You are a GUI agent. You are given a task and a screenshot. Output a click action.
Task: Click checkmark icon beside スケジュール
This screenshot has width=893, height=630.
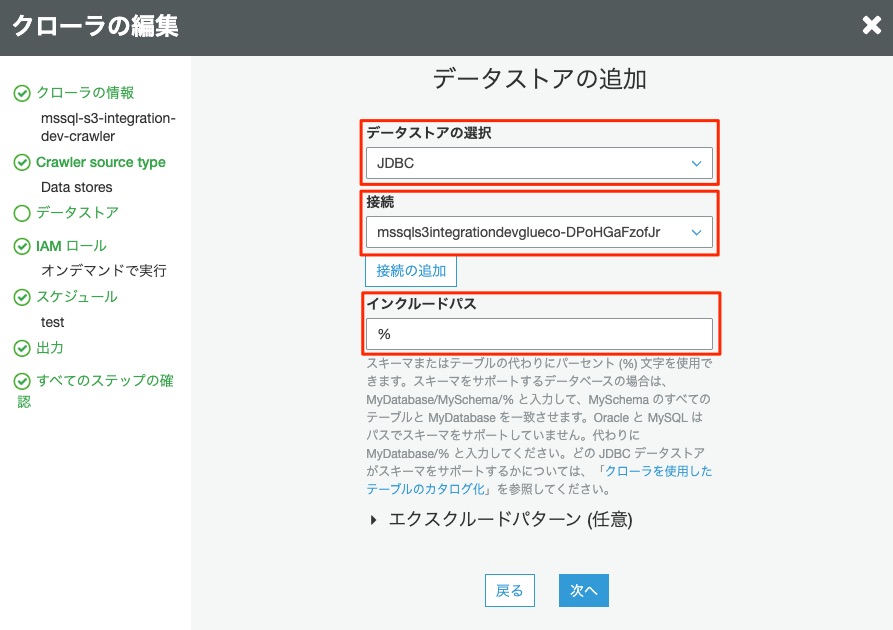pyautogui.click(x=22, y=297)
